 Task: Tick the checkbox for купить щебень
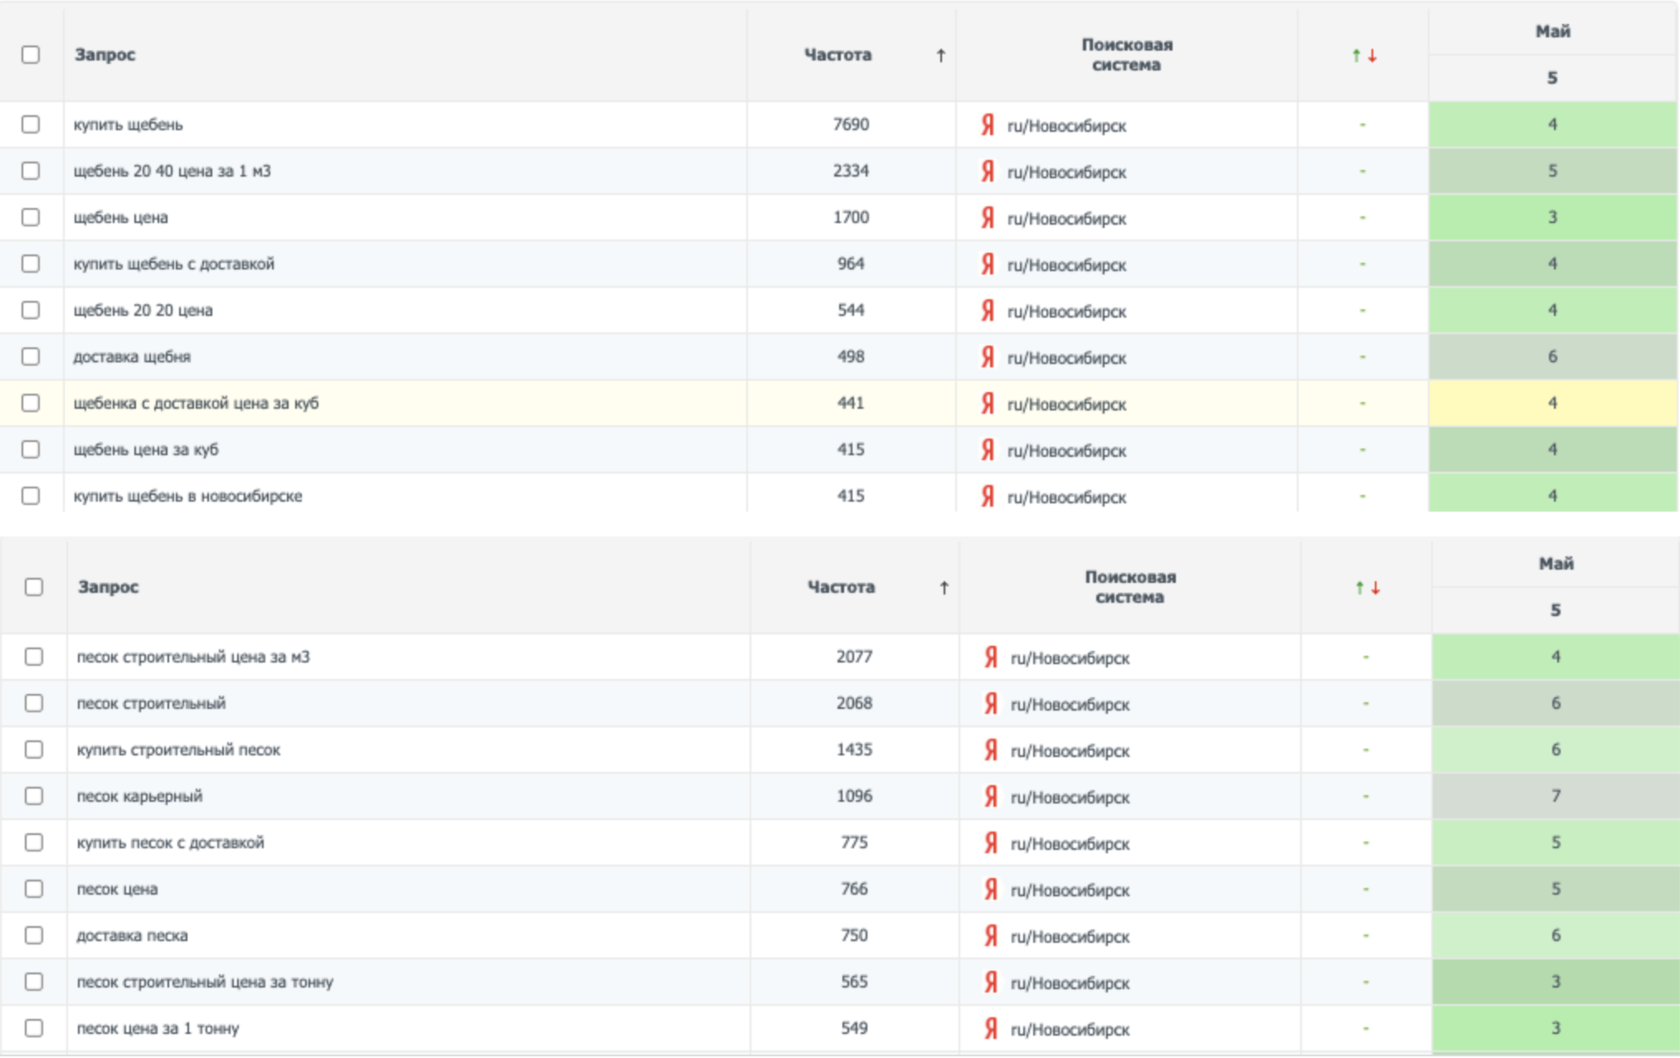[x=31, y=125]
